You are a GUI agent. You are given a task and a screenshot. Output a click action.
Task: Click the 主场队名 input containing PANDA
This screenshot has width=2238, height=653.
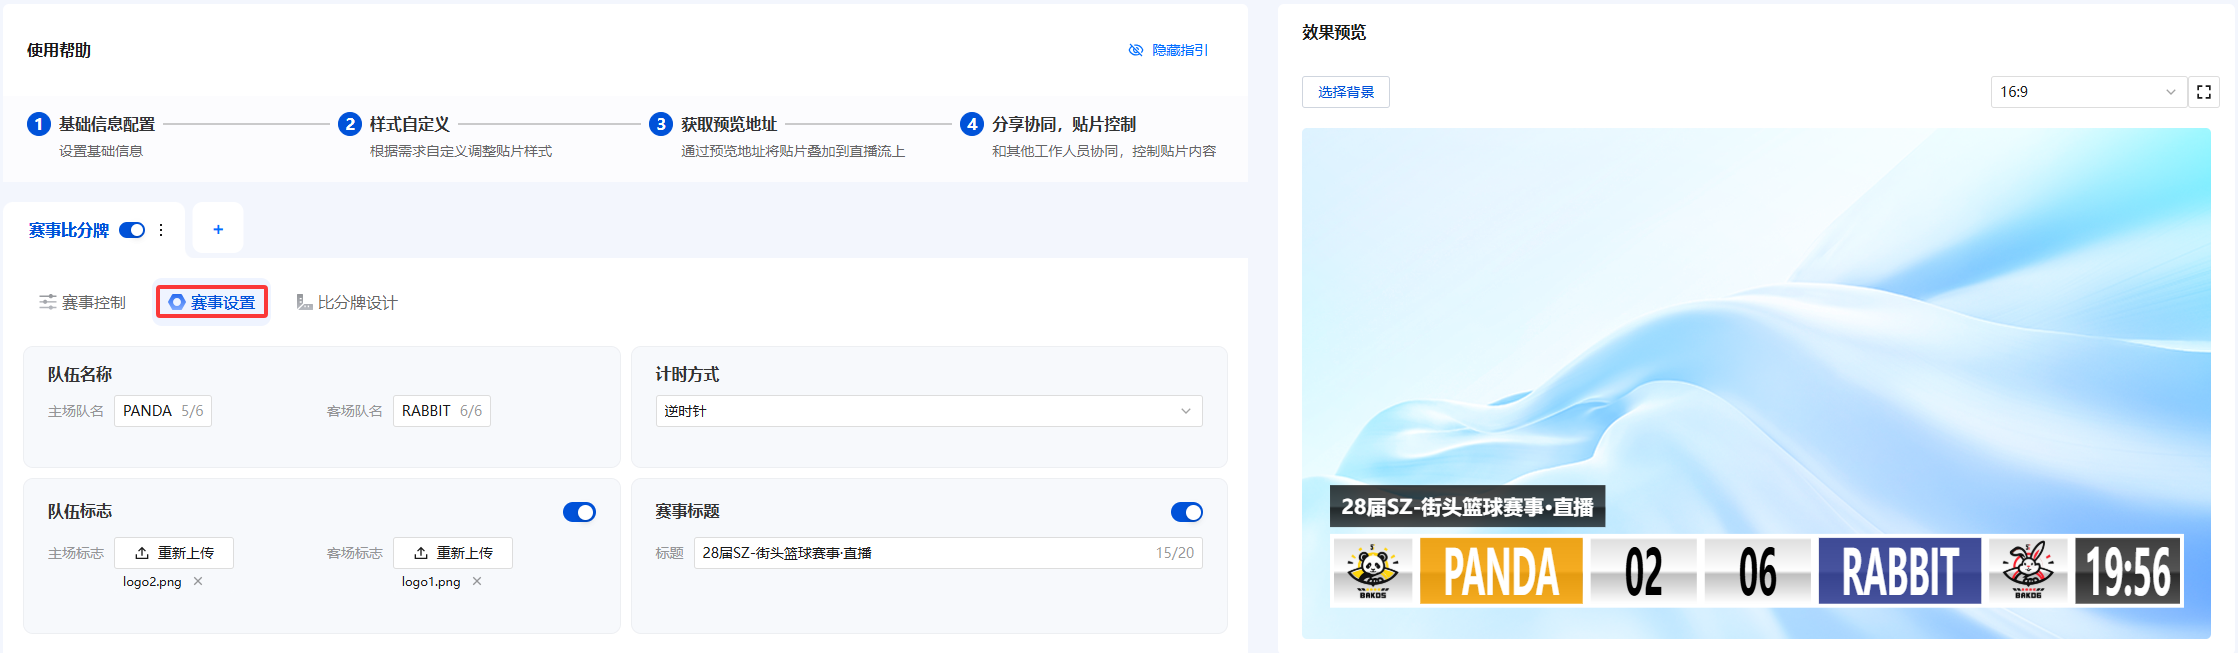click(162, 411)
